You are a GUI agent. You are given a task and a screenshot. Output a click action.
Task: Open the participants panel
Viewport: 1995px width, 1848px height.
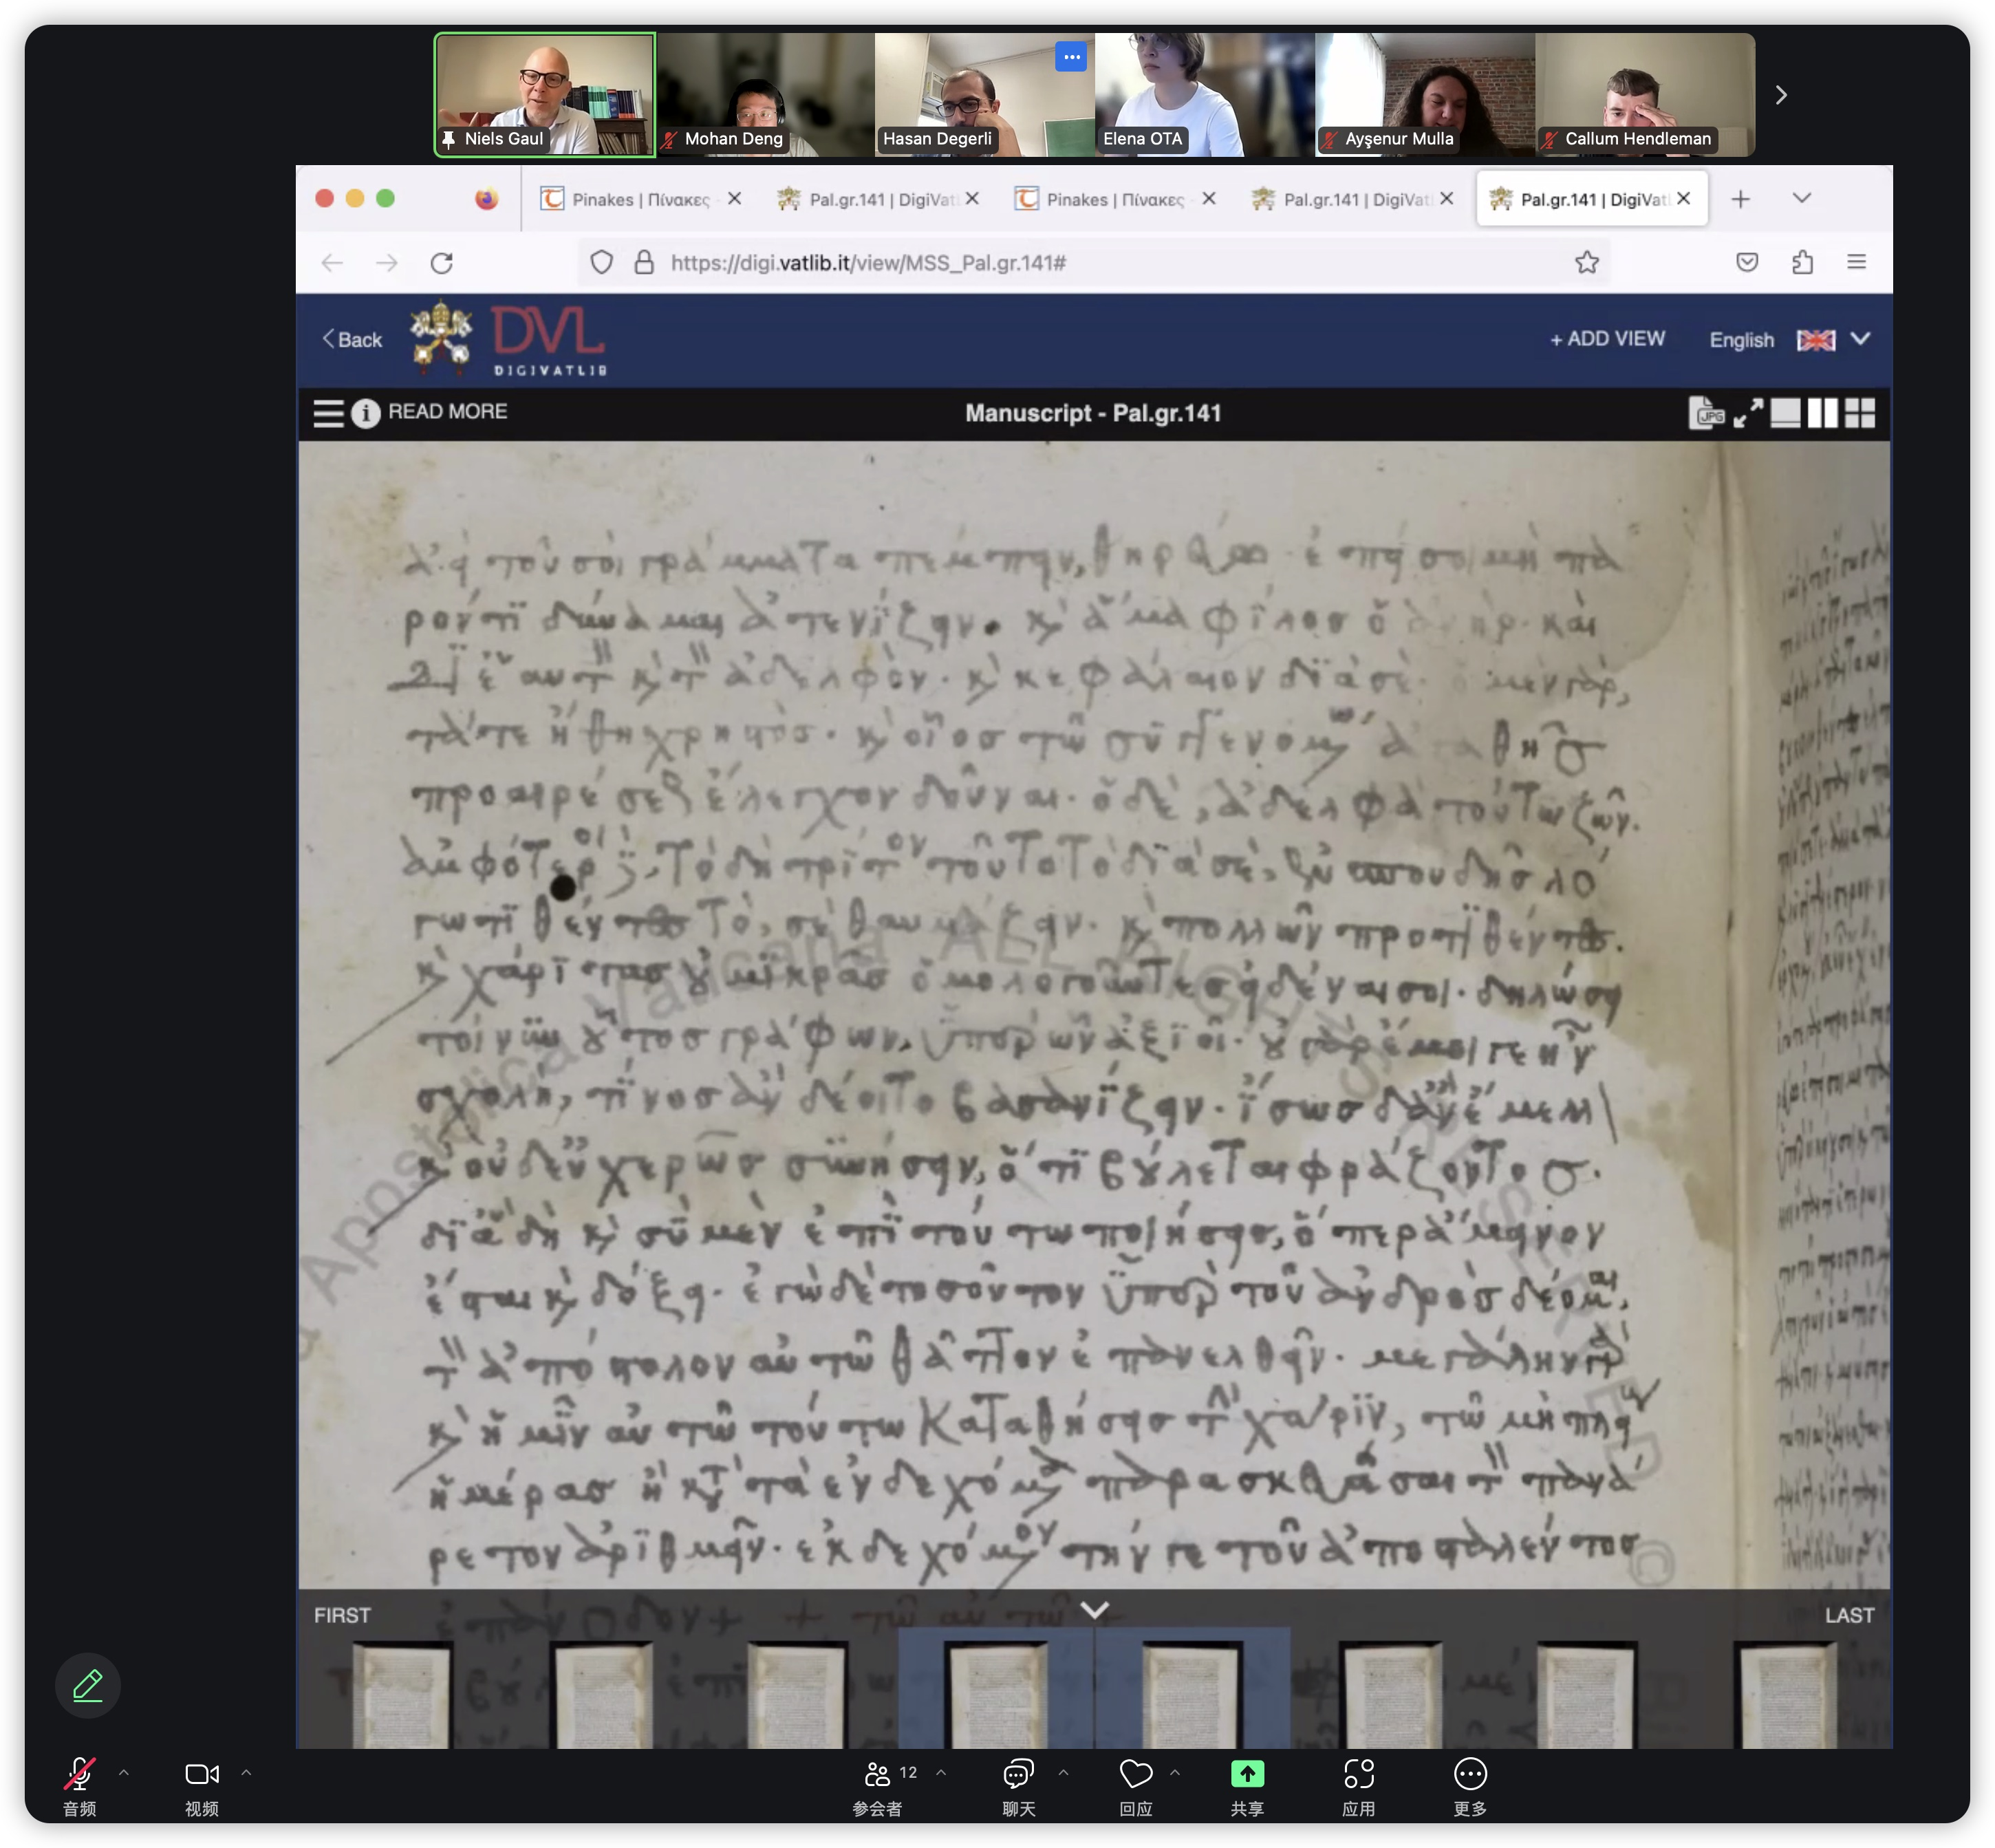pyautogui.click(x=878, y=1774)
